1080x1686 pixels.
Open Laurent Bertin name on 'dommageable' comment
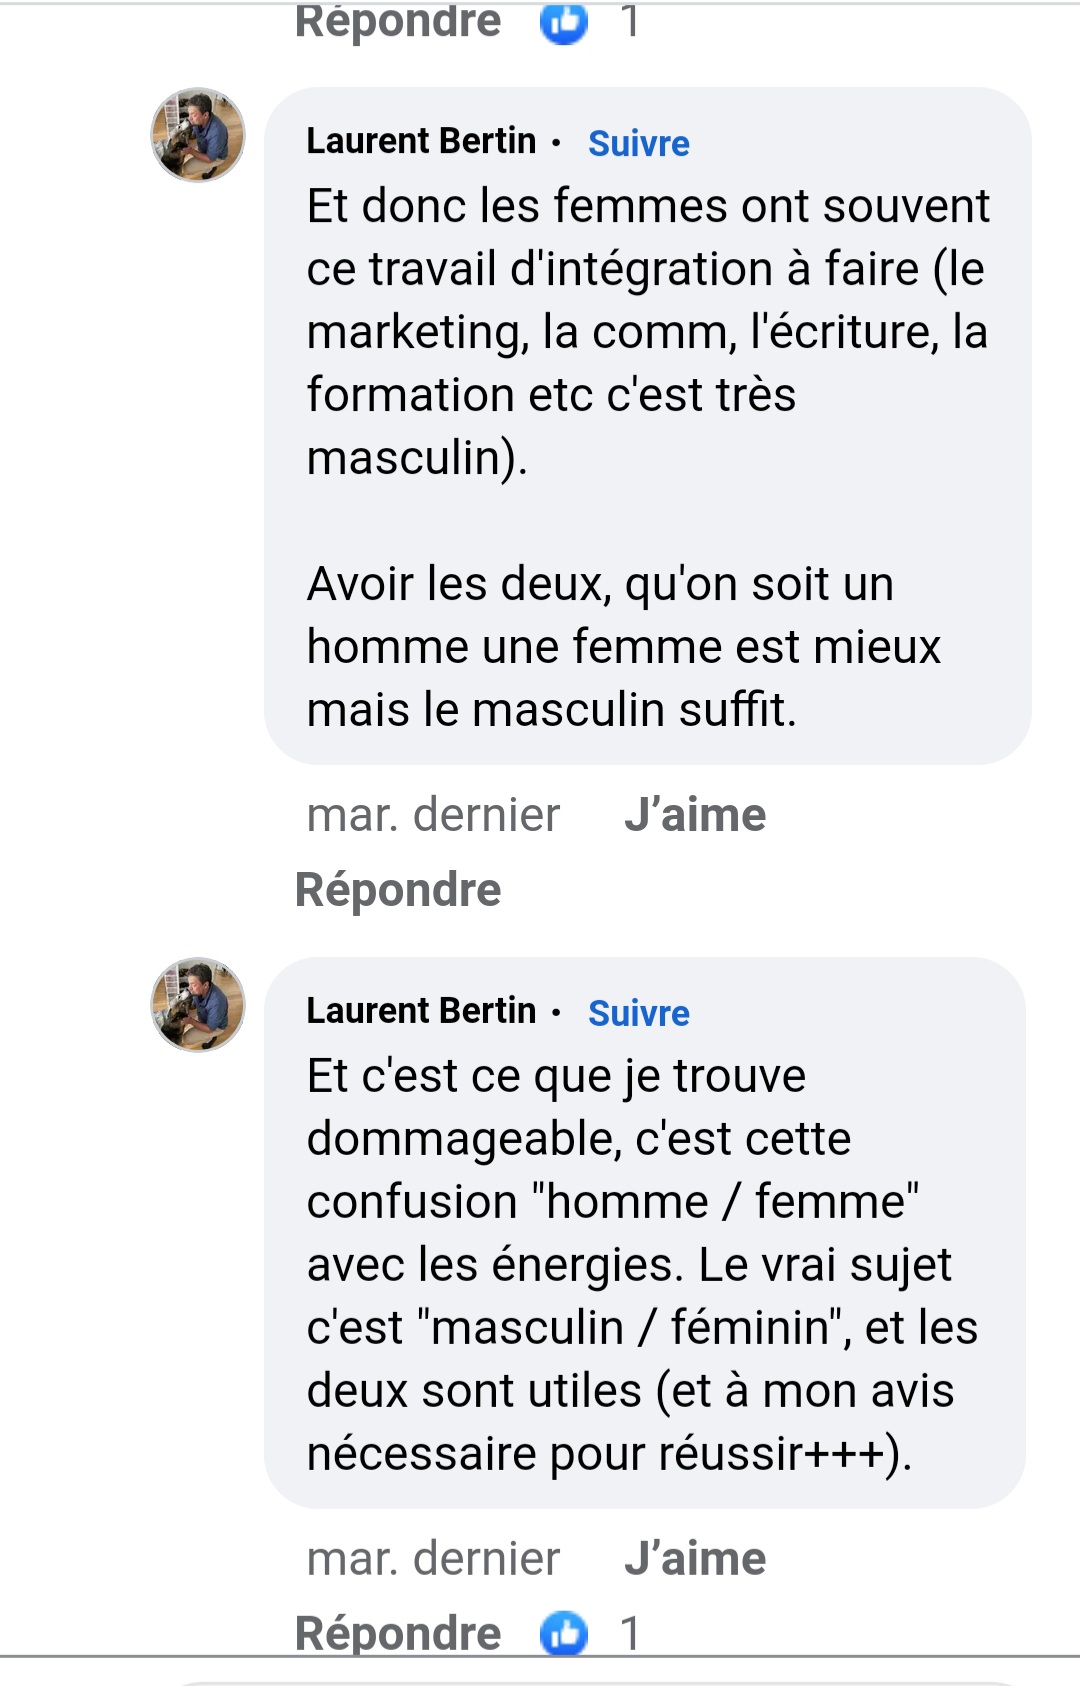(x=421, y=1012)
